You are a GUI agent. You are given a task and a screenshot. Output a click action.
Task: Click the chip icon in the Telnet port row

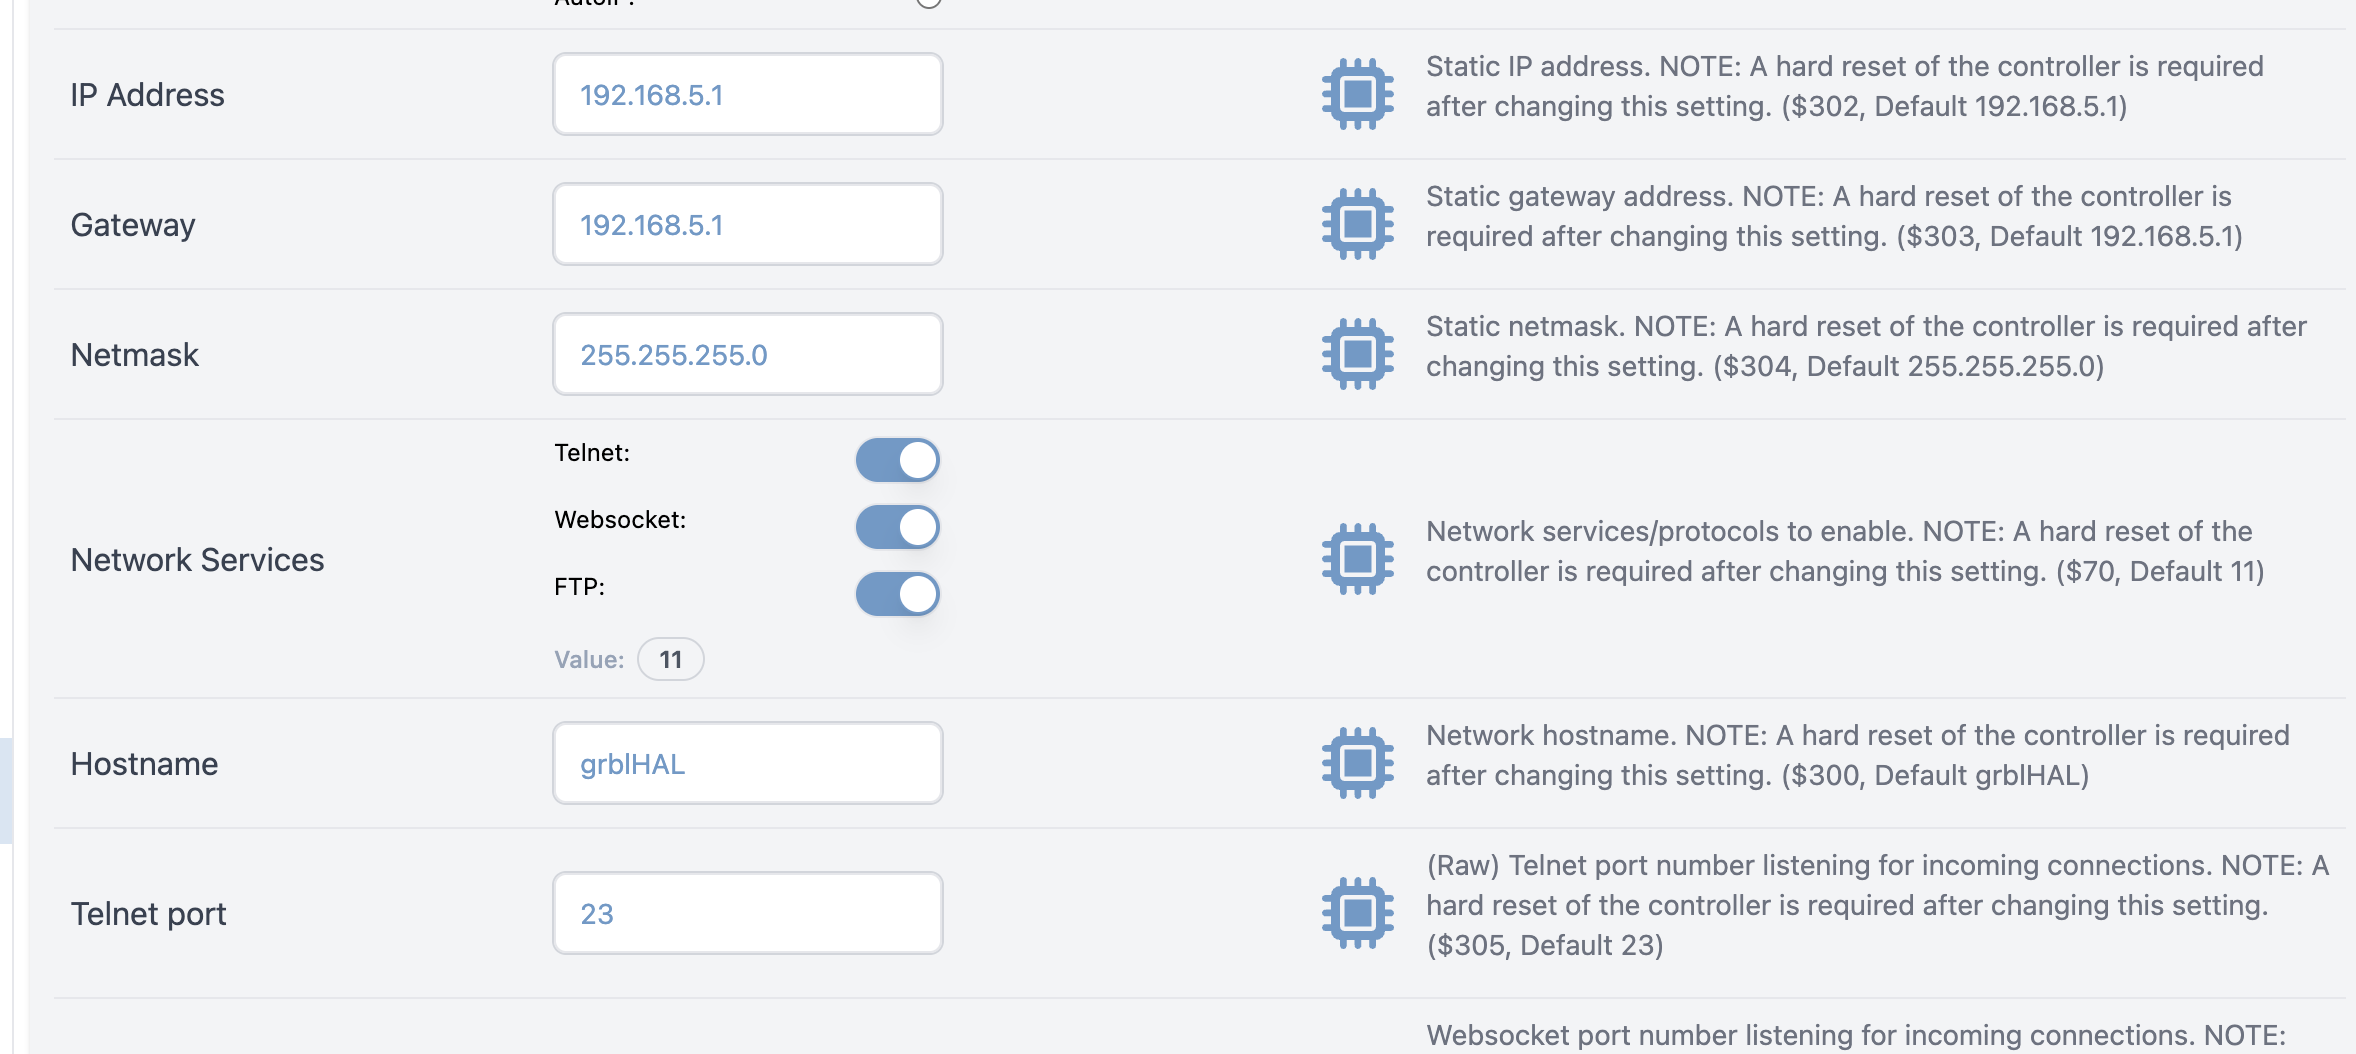pyautogui.click(x=1357, y=913)
